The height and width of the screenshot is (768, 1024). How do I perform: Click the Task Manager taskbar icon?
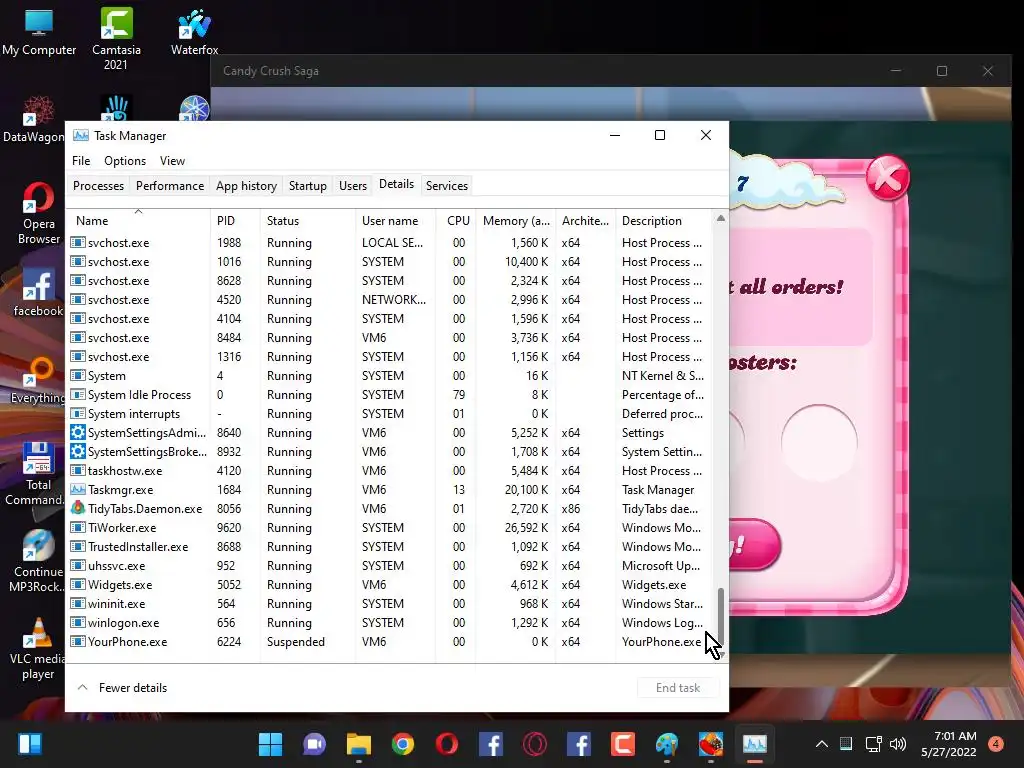pos(755,744)
